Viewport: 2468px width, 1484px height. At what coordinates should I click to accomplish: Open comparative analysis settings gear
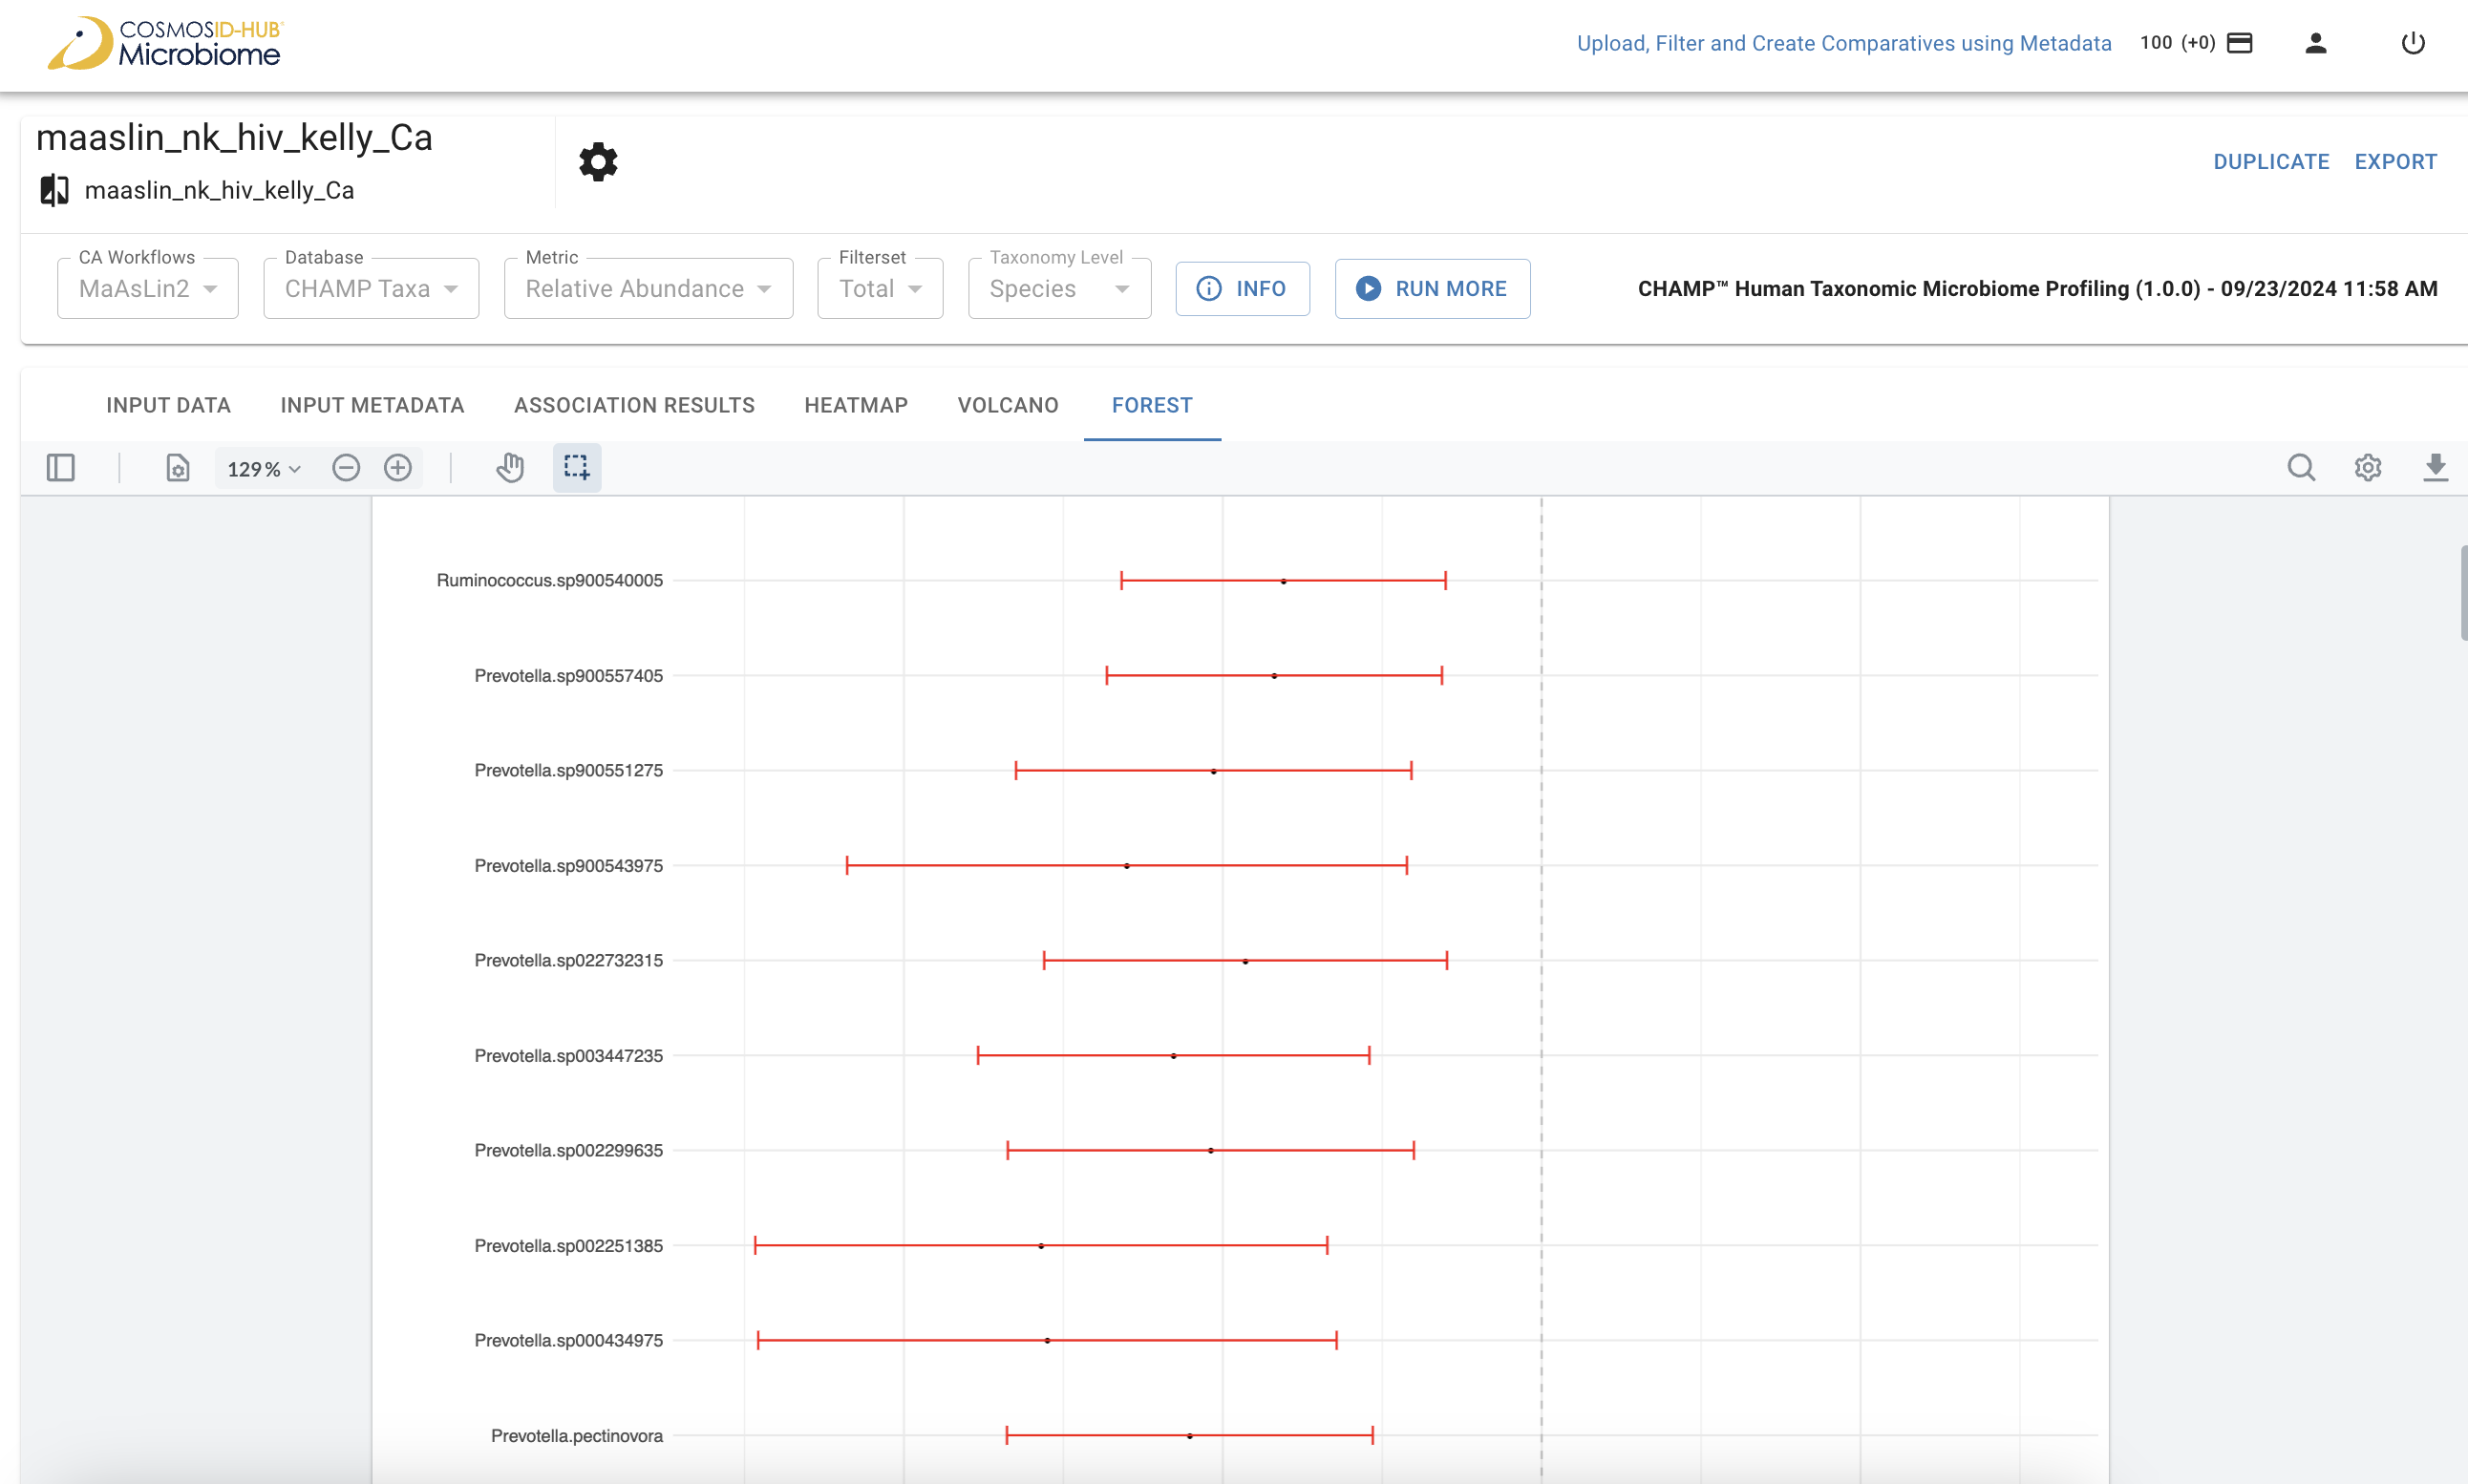tap(598, 162)
